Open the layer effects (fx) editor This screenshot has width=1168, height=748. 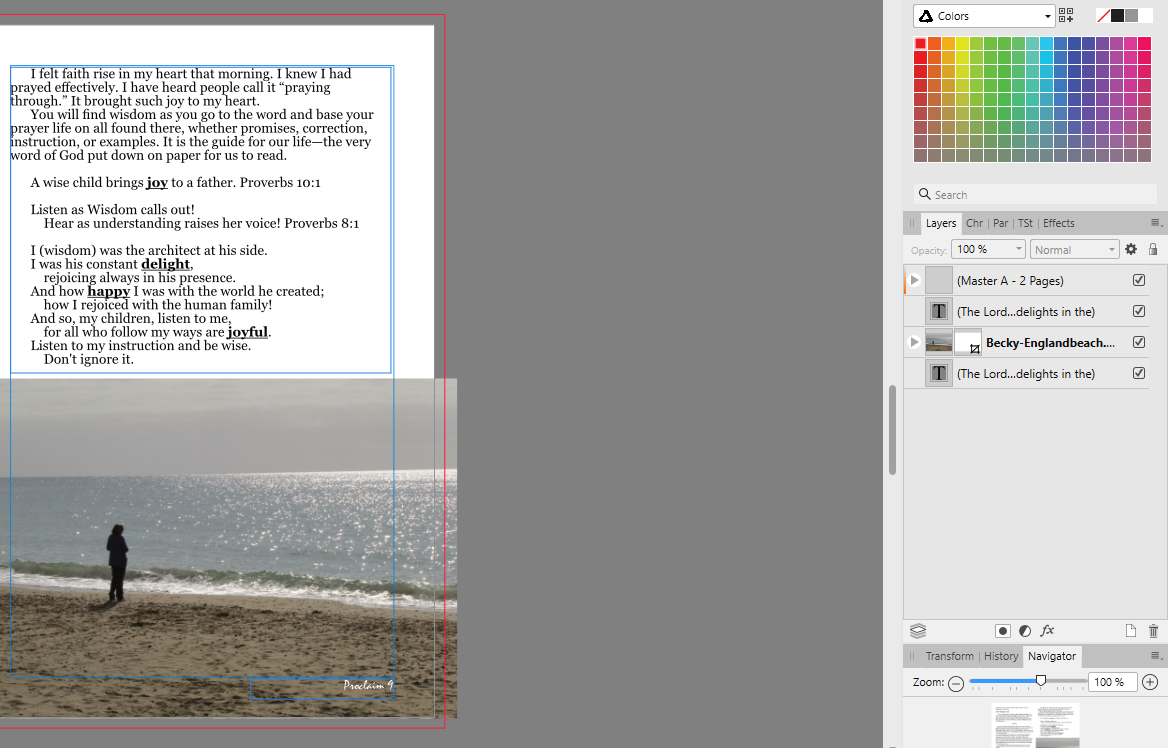click(x=1047, y=631)
